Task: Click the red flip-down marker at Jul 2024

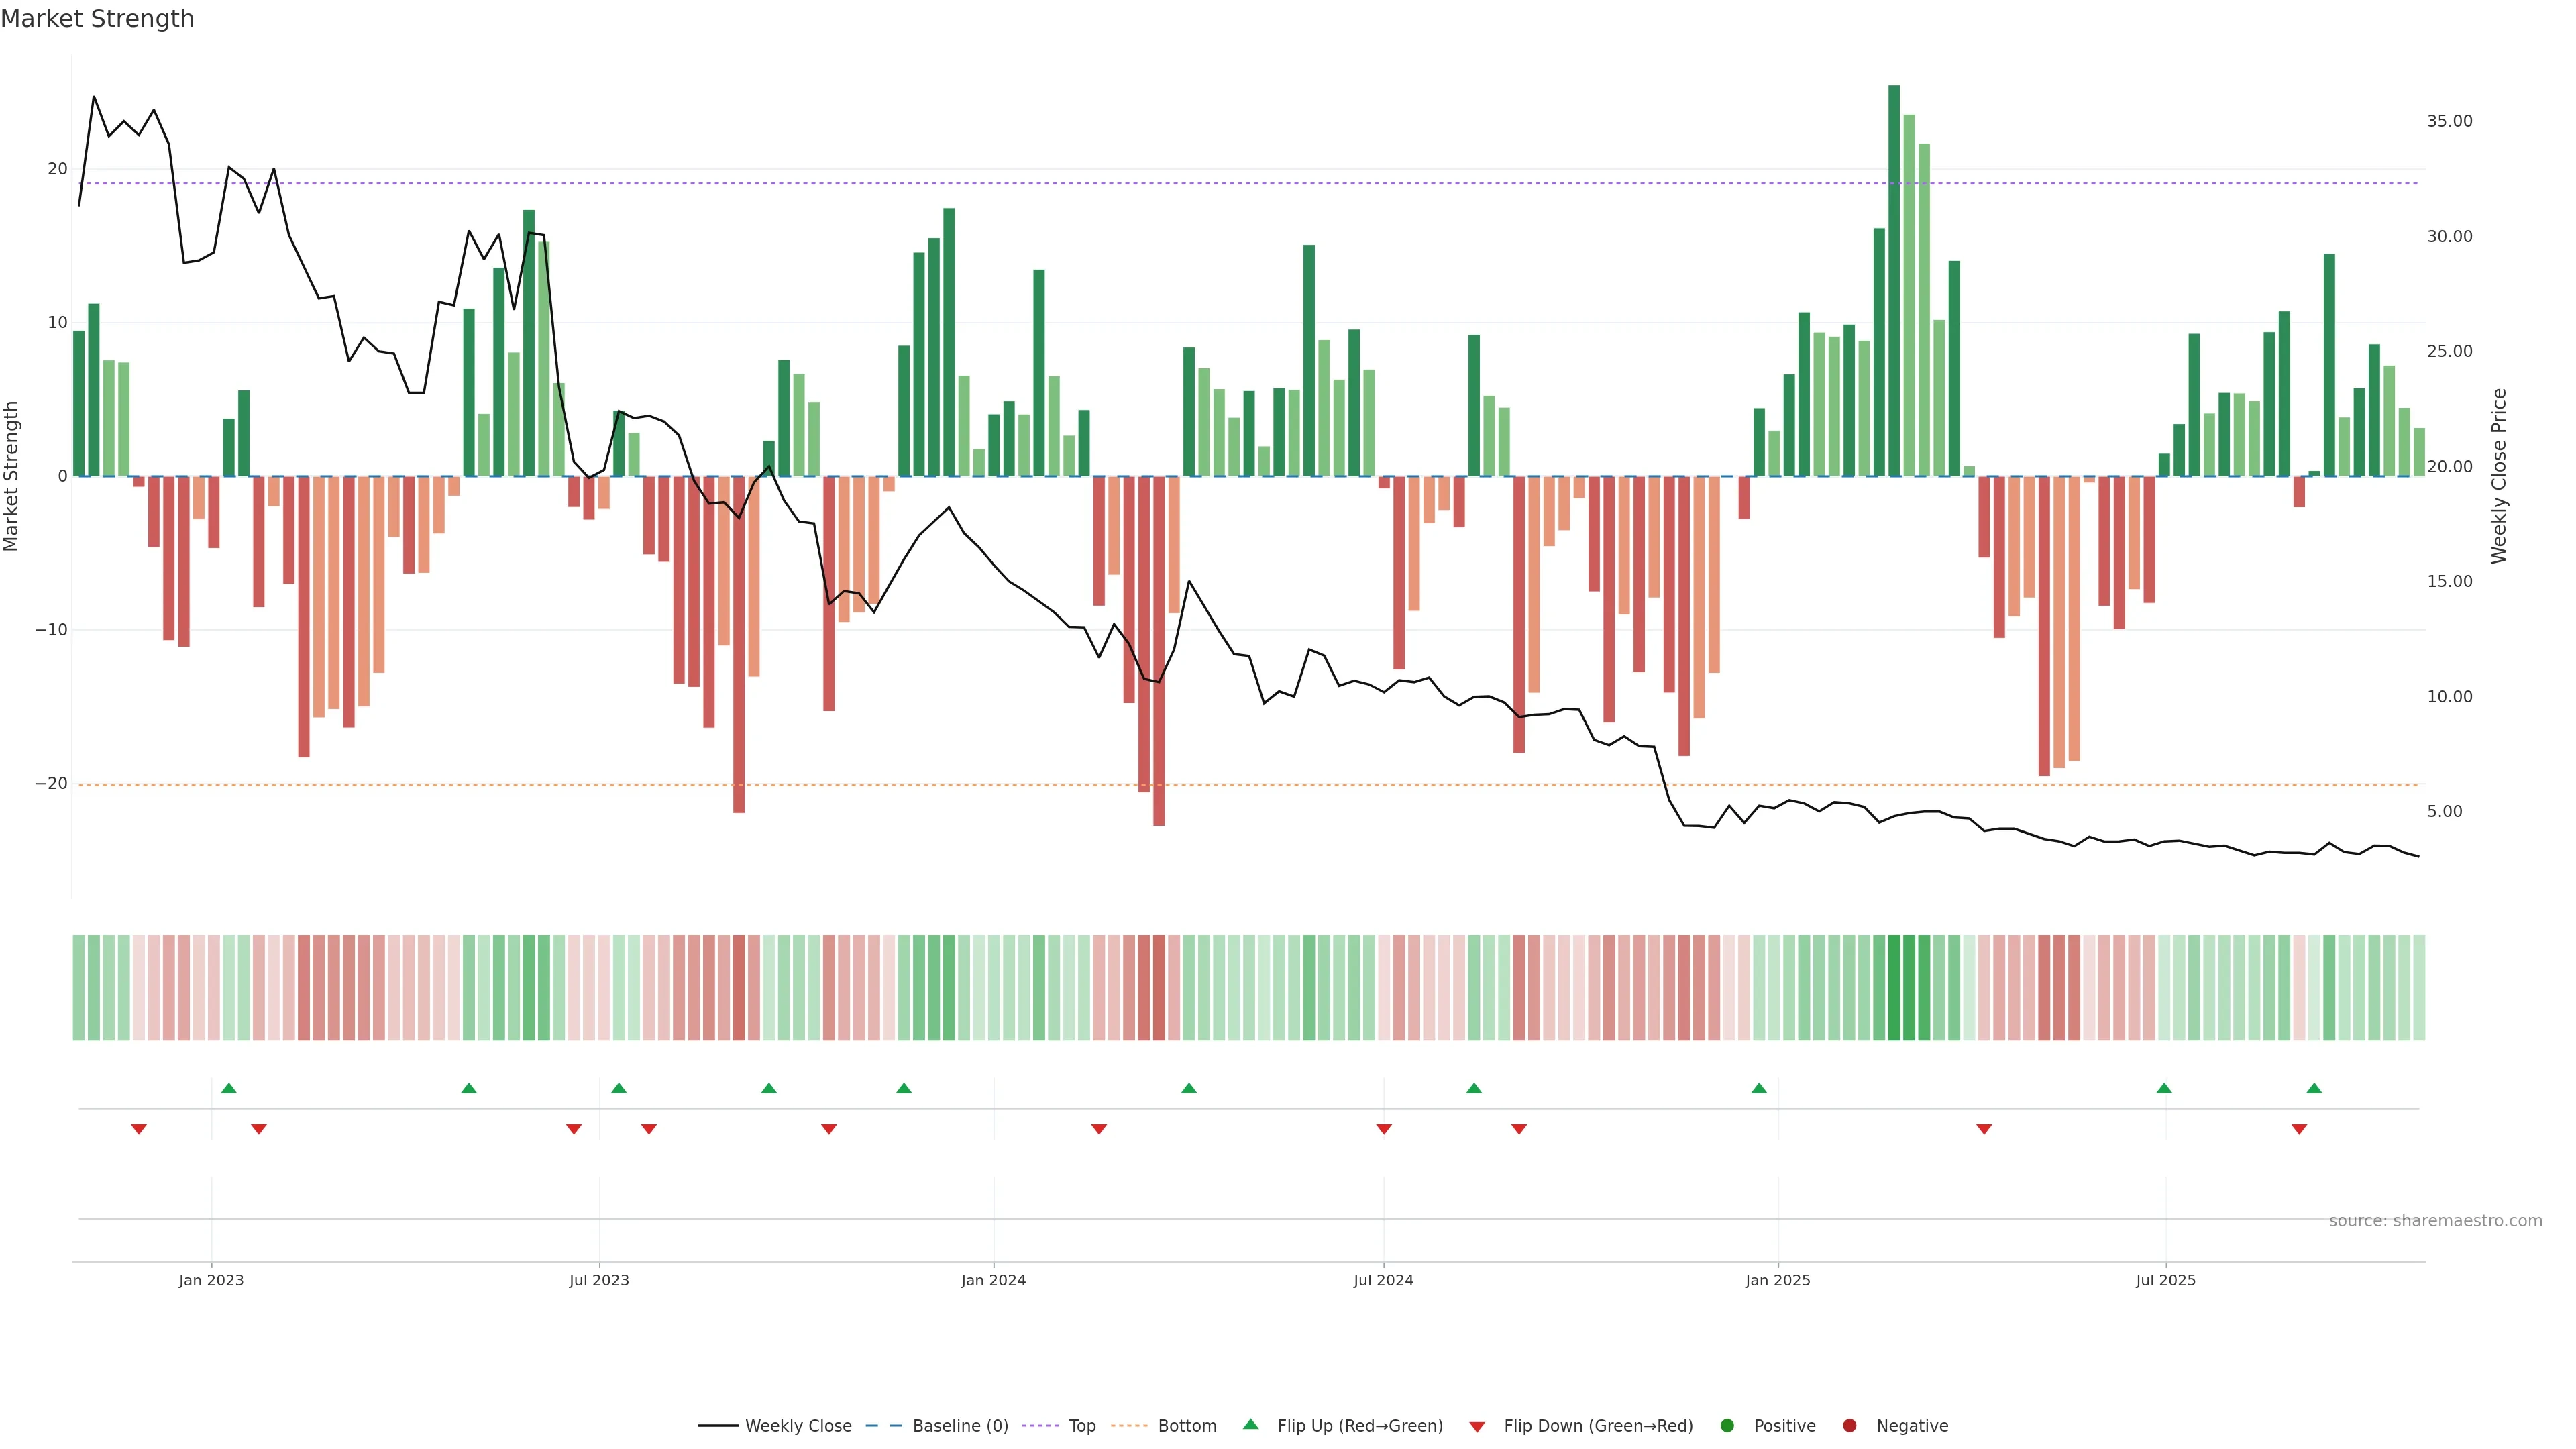Action: [1384, 1129]
